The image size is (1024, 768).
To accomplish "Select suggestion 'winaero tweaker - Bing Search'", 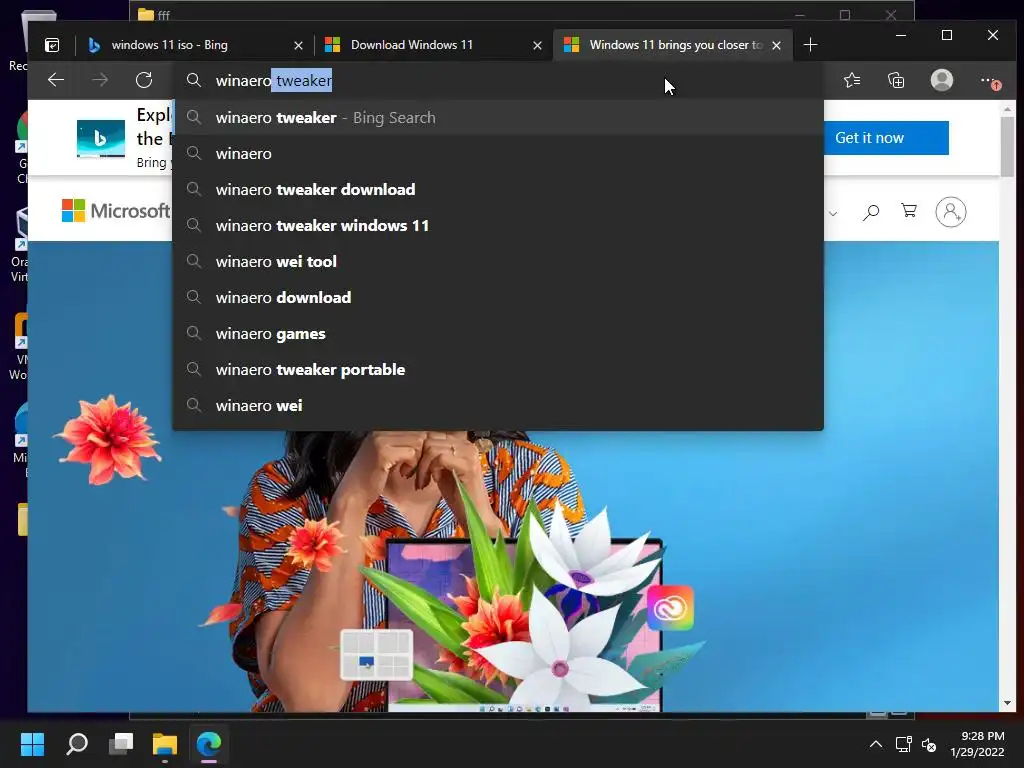I will click(x=498, y=118).
